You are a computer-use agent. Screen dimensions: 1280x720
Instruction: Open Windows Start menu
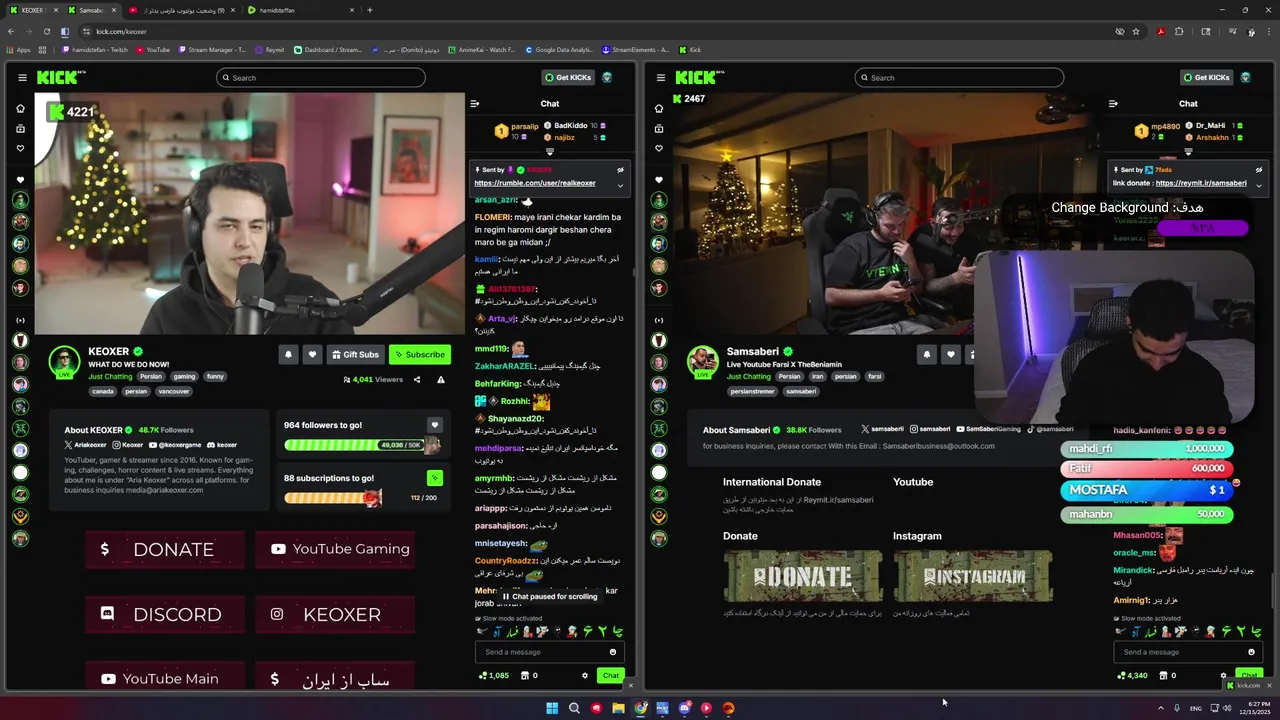552,708
